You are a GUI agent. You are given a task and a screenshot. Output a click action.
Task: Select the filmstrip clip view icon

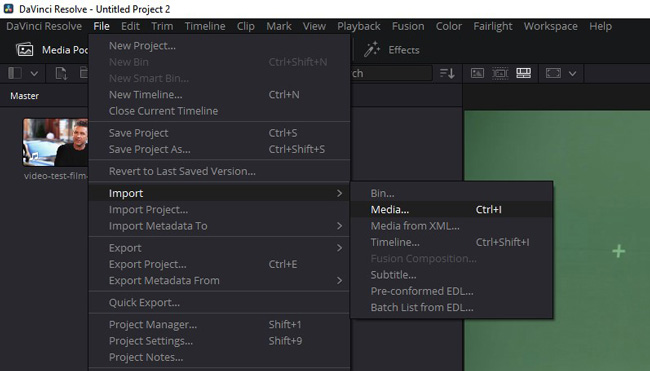[500, 73]
